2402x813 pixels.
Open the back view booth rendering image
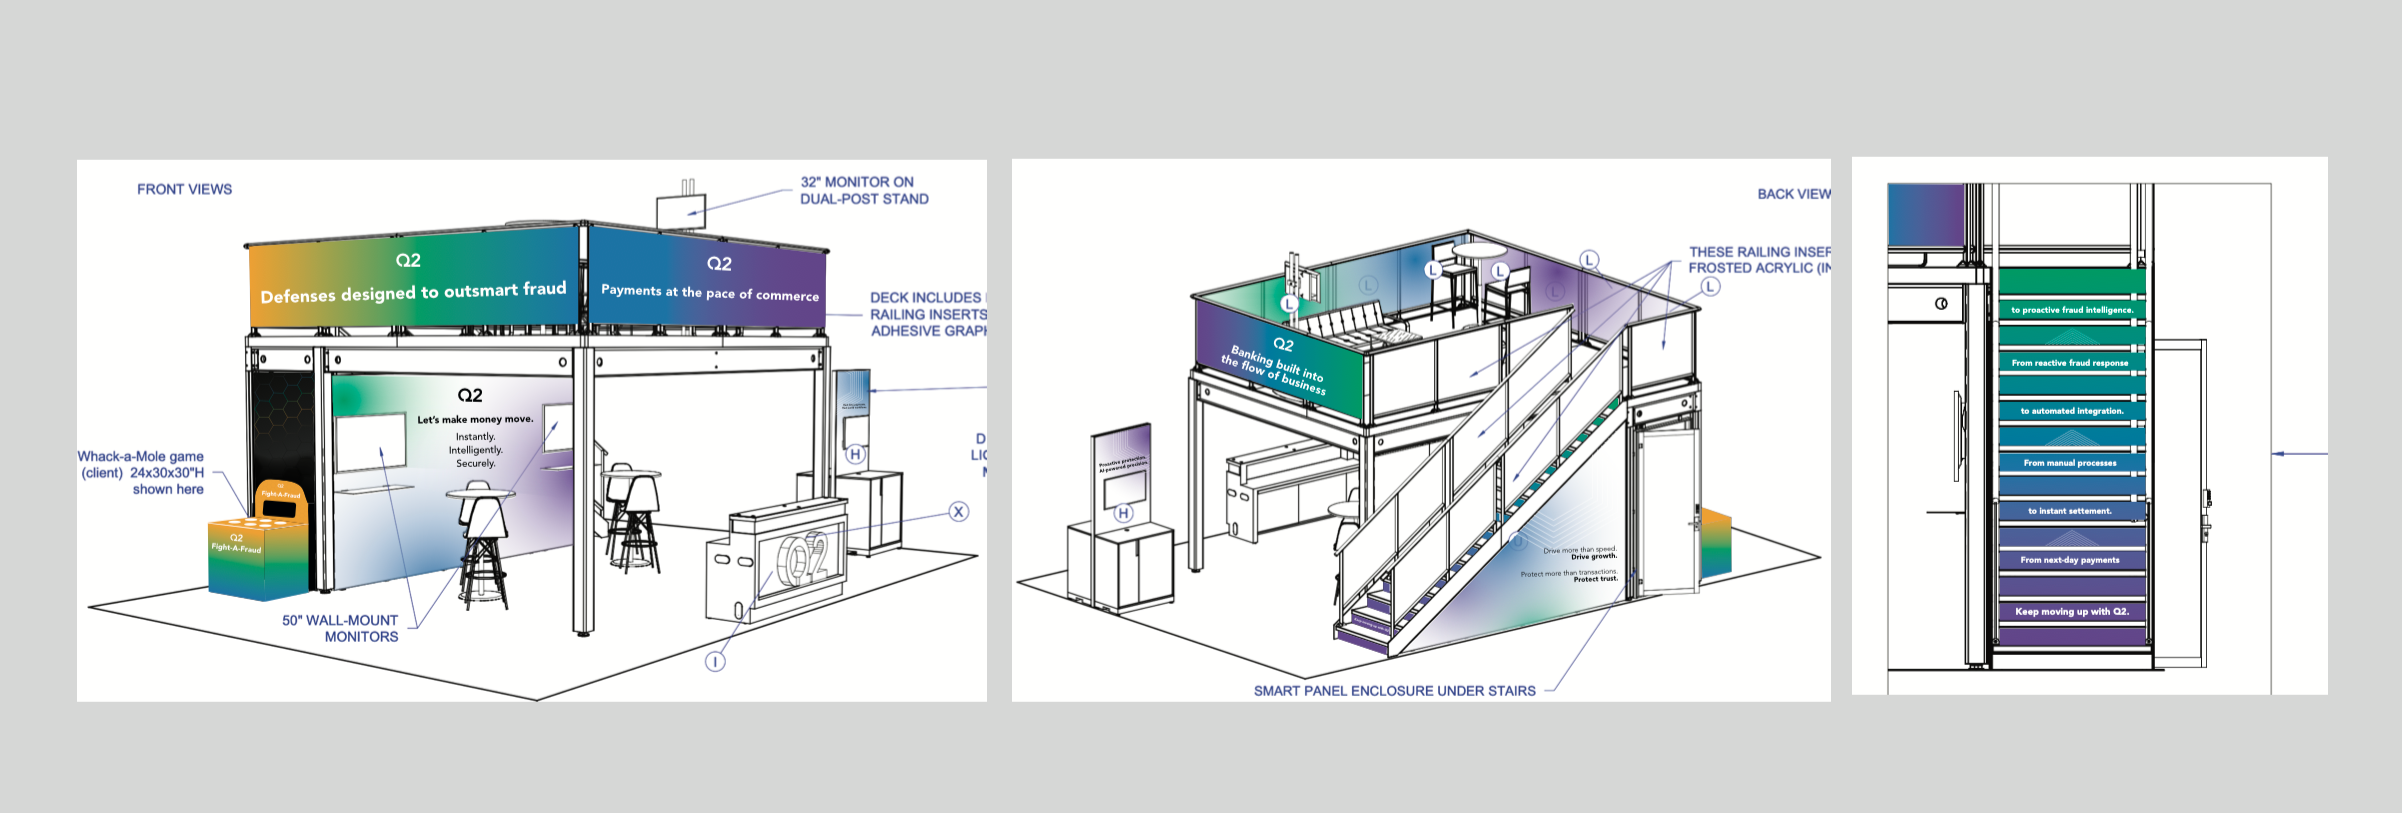coord(1421,430)
